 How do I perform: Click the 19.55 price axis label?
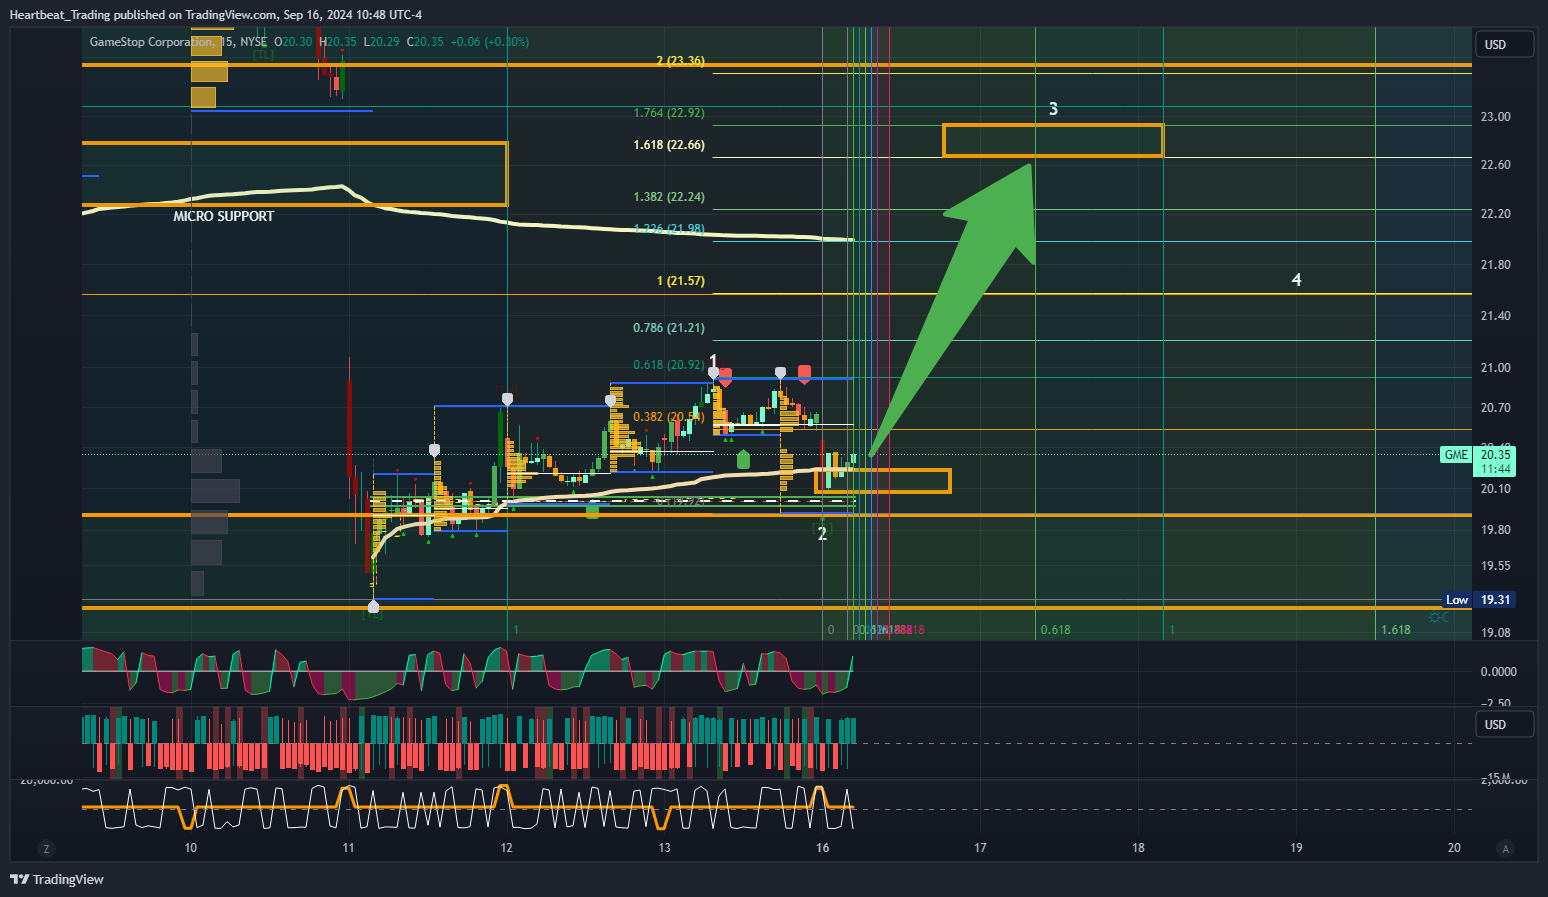click(x=1495, y=566)
